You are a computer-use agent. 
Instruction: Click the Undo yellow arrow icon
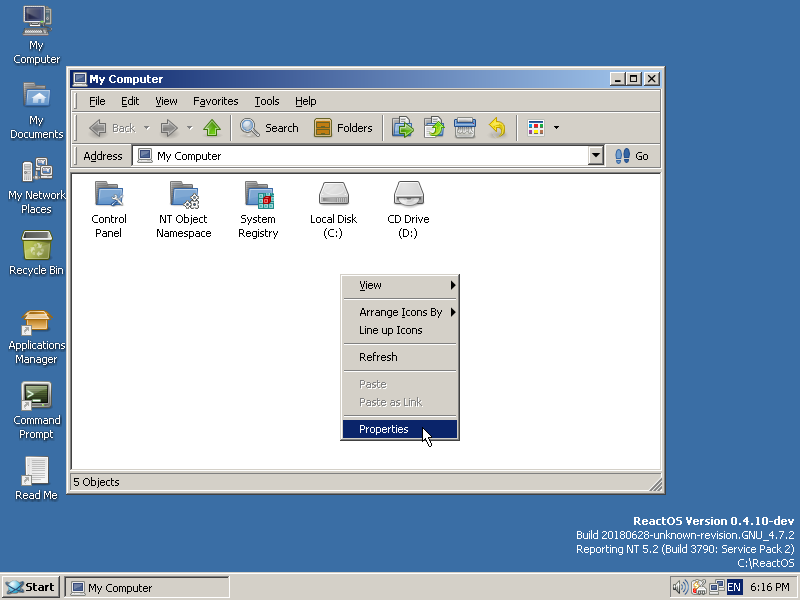[x=496, y=128]
